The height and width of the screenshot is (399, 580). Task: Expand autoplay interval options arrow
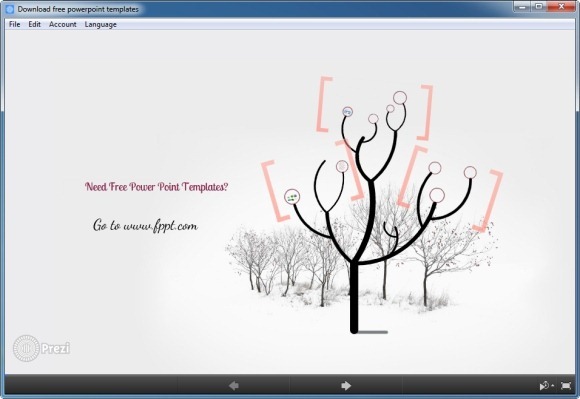click(553, 386)
